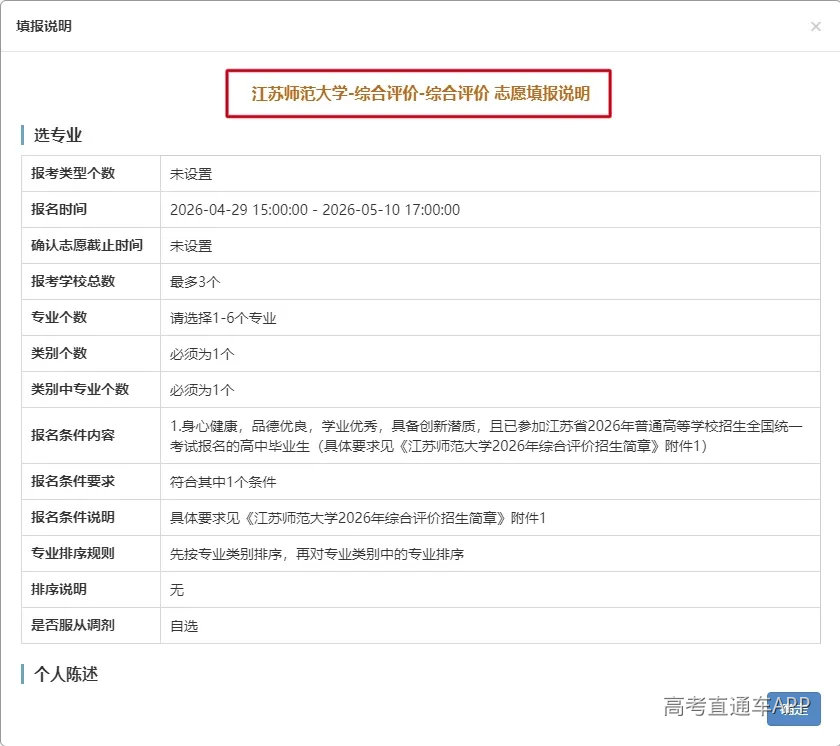The width and height of the screenshot is (840, 746).
Task: Select 具体要求见《江苏师范大学2026年综合评价招生简章》附件1 value
Action: tap(358, 518)
